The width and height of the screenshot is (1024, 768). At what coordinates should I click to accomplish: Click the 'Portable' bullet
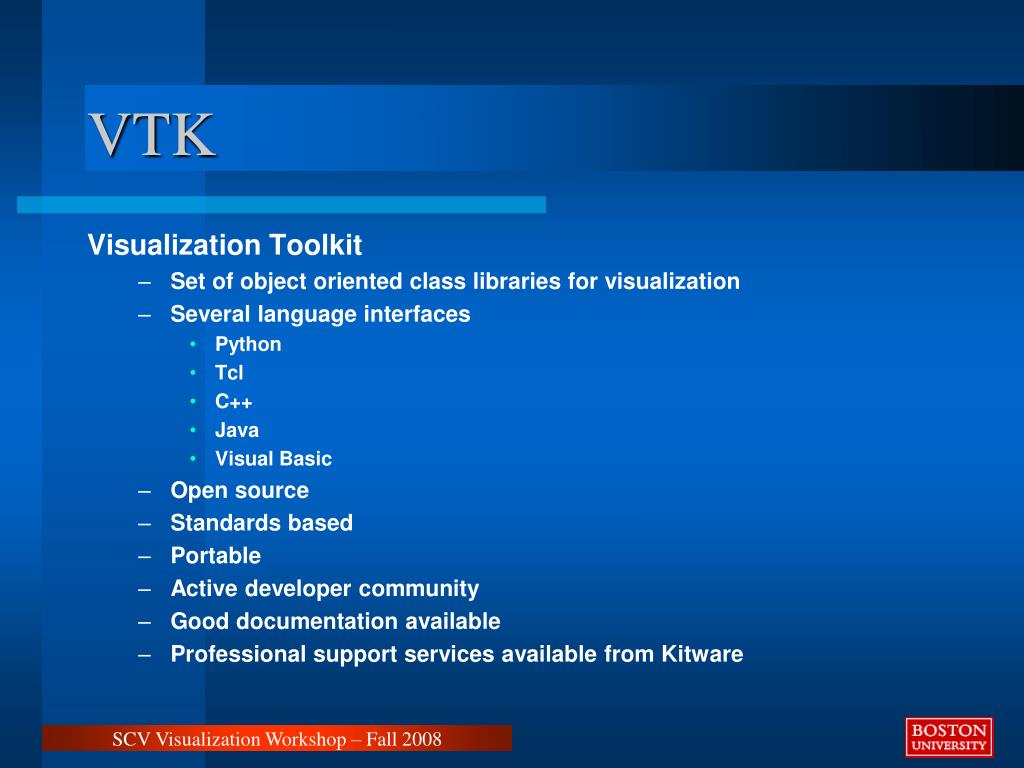click(x=216, y=556)
